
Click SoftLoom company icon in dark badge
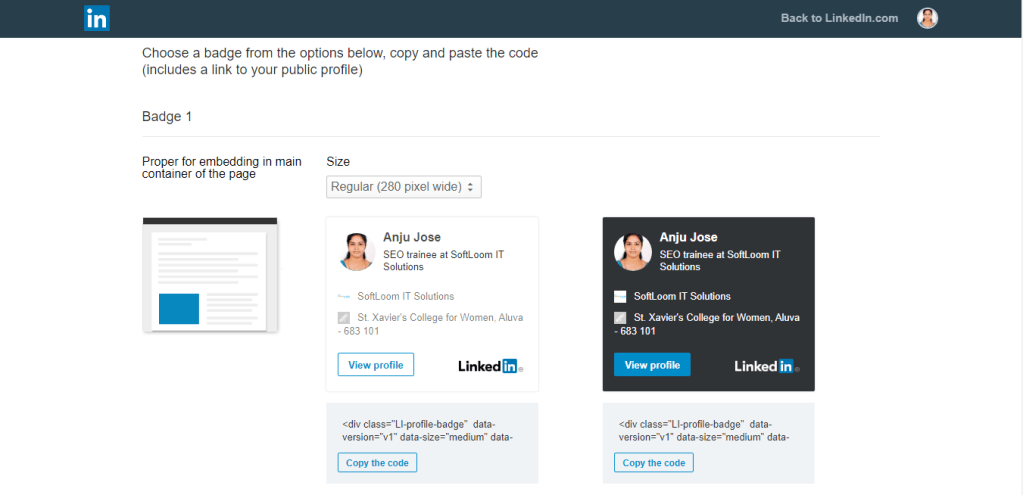point(620,296)
